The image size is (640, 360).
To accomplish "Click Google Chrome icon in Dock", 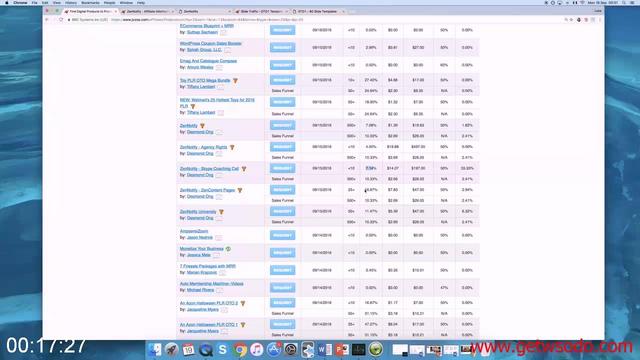I will [240, 349].
